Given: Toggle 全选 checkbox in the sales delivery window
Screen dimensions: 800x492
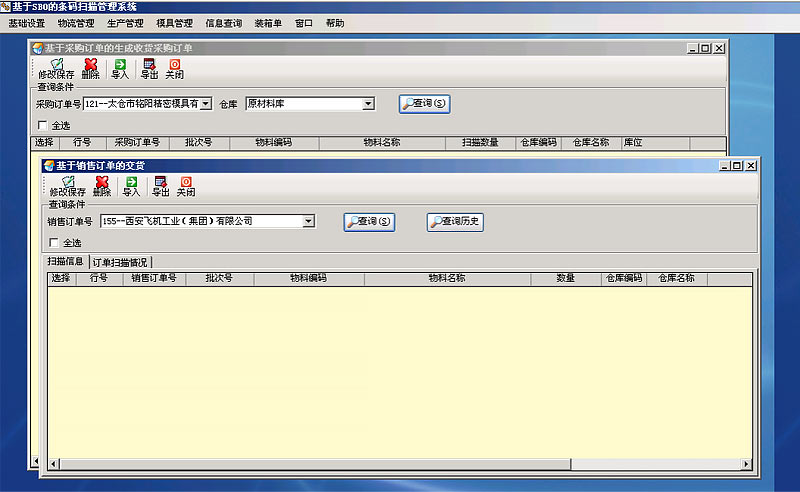Looking at the screenshot, I should pos(54,242).
